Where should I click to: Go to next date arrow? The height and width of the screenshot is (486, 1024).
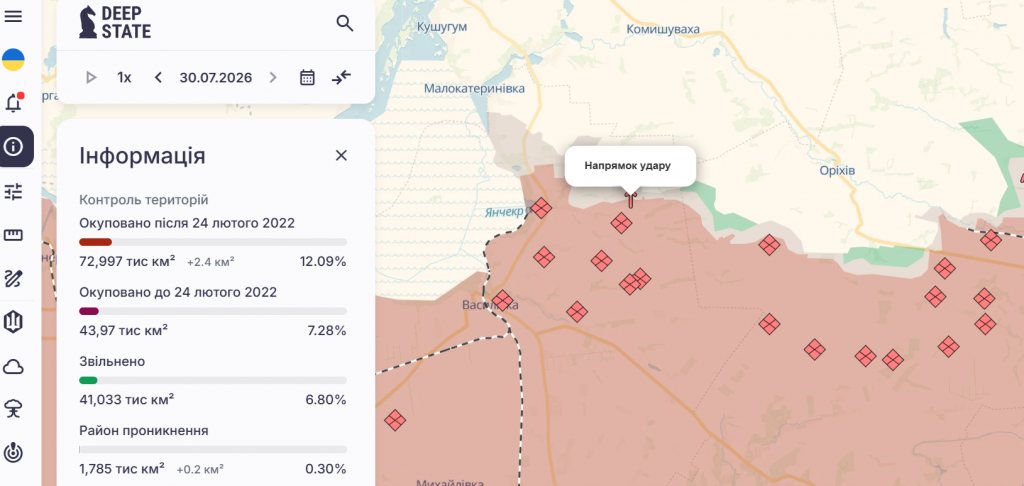273,78
